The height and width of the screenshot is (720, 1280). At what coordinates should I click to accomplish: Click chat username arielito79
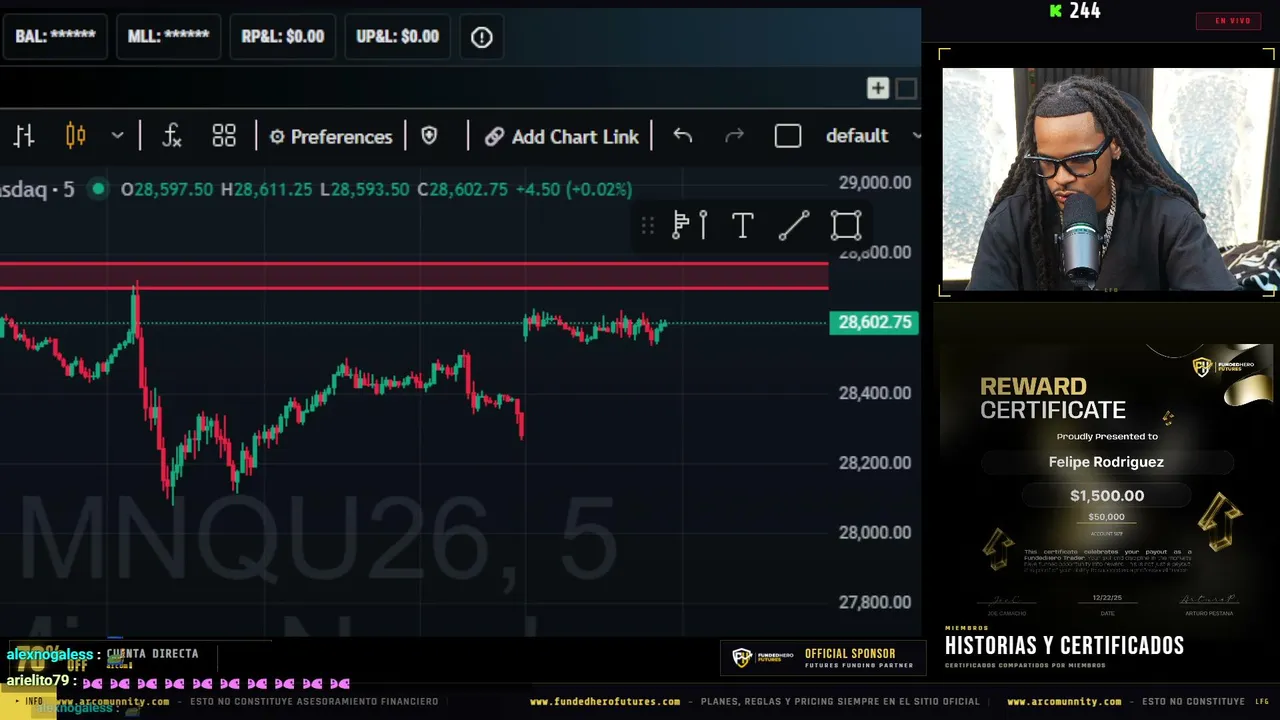pos(37,681)
